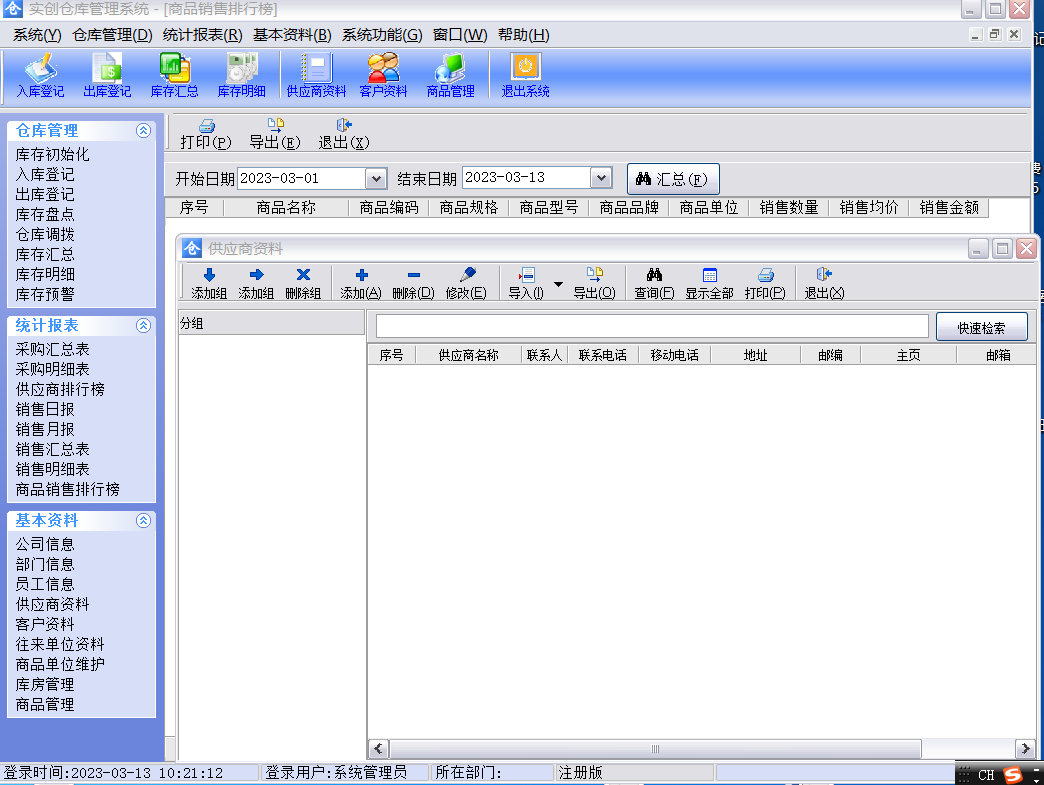
Task: Open 库房管理 in sidebar
Action: pyautogui.click(x=45, y=684)
